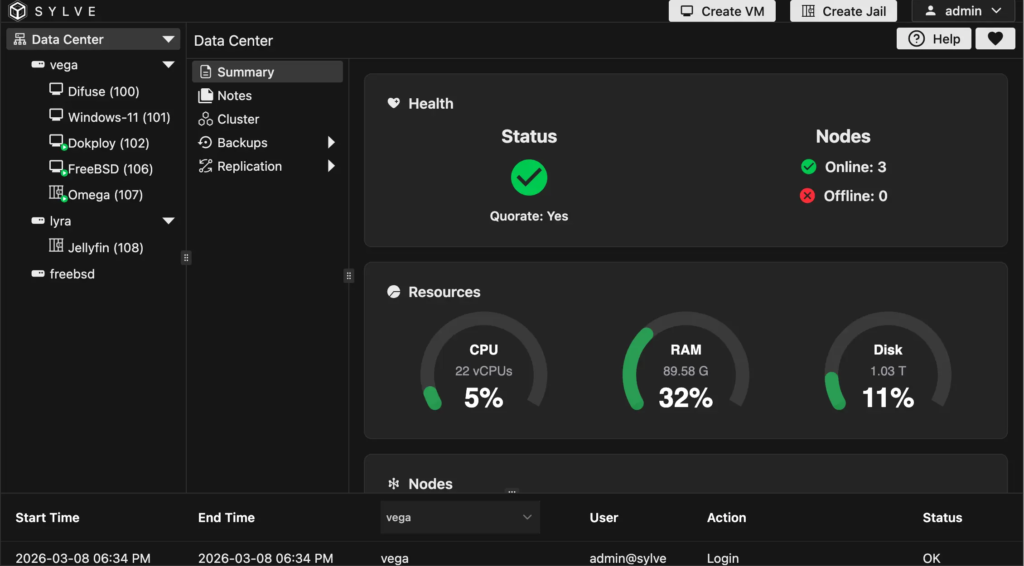Click the heart donate button

(995, 39)
